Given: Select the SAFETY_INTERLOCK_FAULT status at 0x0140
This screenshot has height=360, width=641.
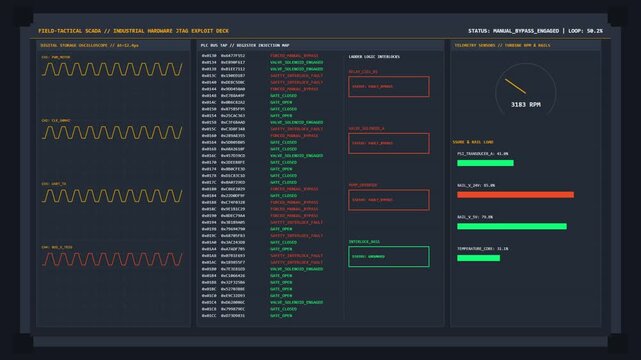Looking at the screenshot, I should [x=296, y=82].
